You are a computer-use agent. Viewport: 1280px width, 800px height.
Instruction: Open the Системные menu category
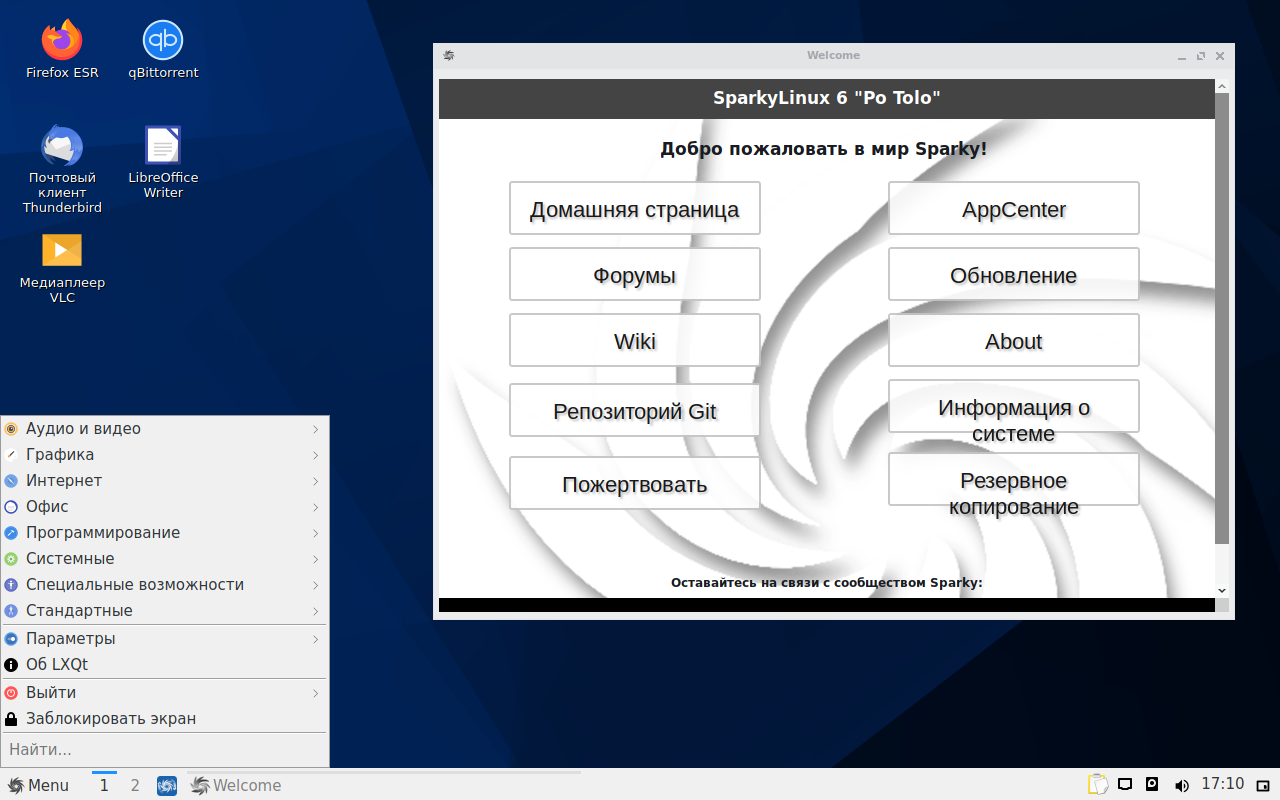pyautogui.click(x=165, y=559)
